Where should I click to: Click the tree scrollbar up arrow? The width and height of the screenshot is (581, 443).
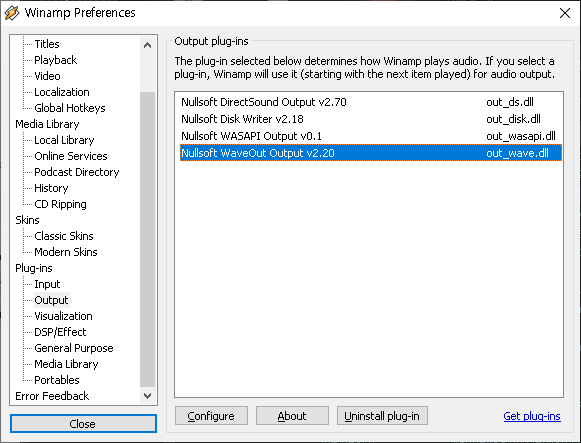point(147,45)
